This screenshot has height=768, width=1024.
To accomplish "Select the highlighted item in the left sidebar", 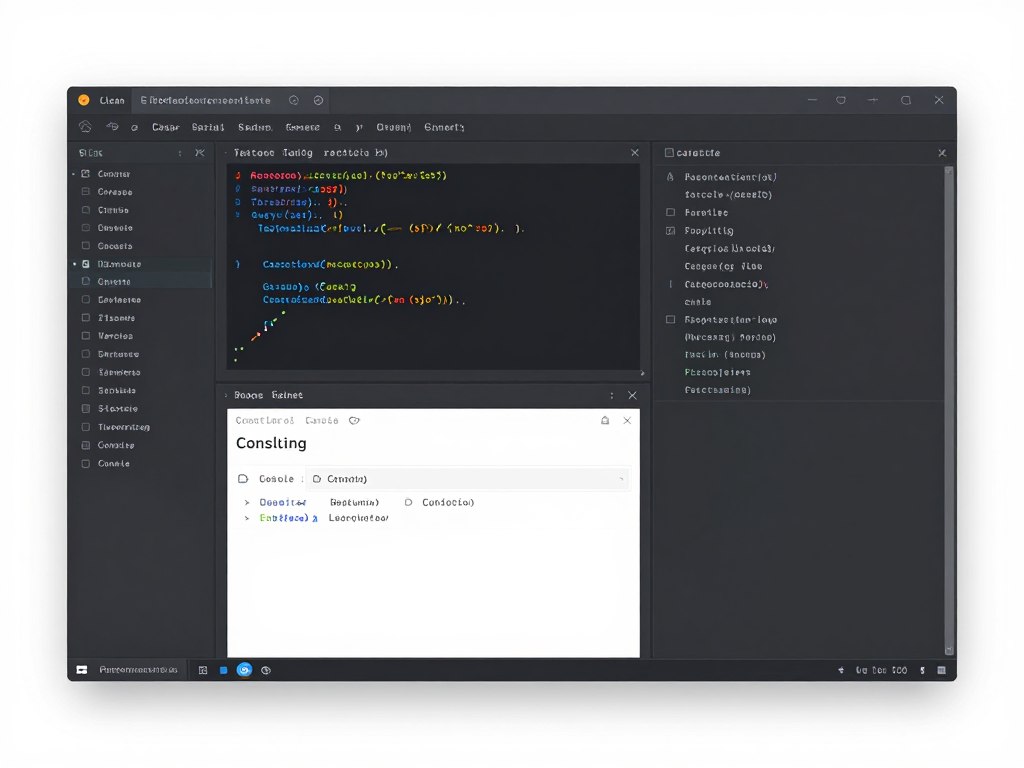I will pyautogui.click(x=119, y=264).
